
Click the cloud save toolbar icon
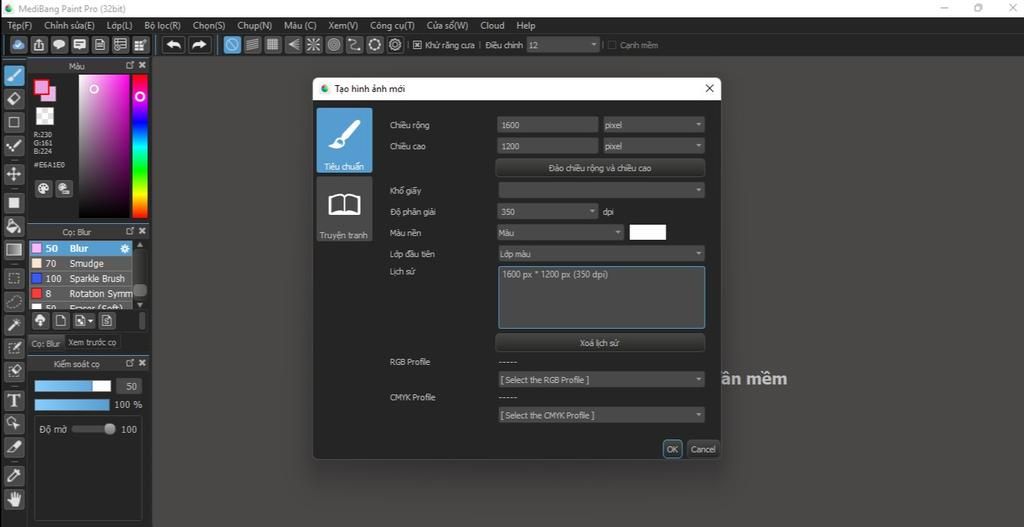(18, 45)
